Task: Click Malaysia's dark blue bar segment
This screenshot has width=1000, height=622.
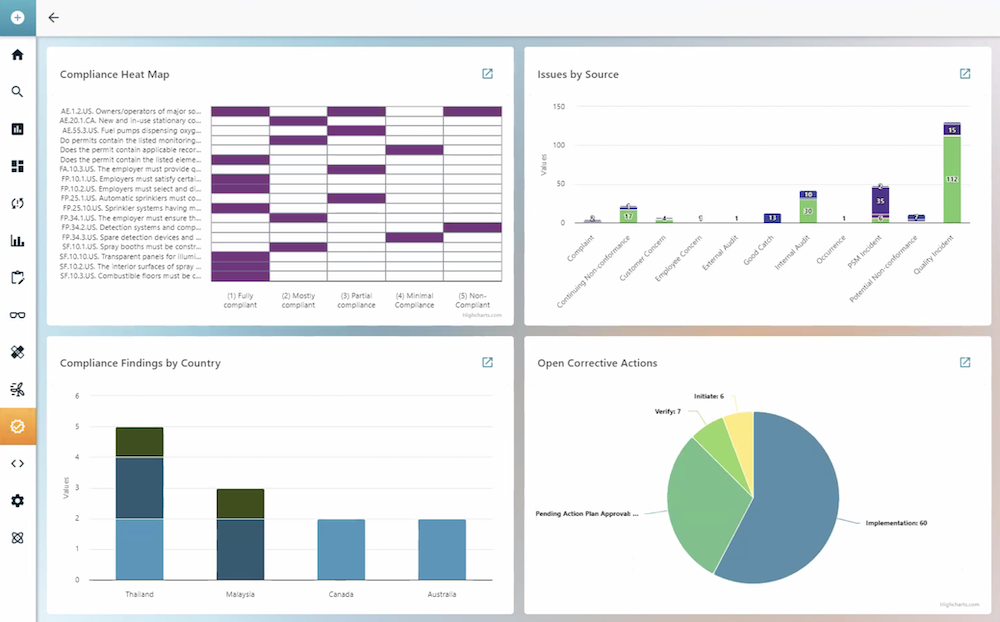Action: tap(240, 549)
